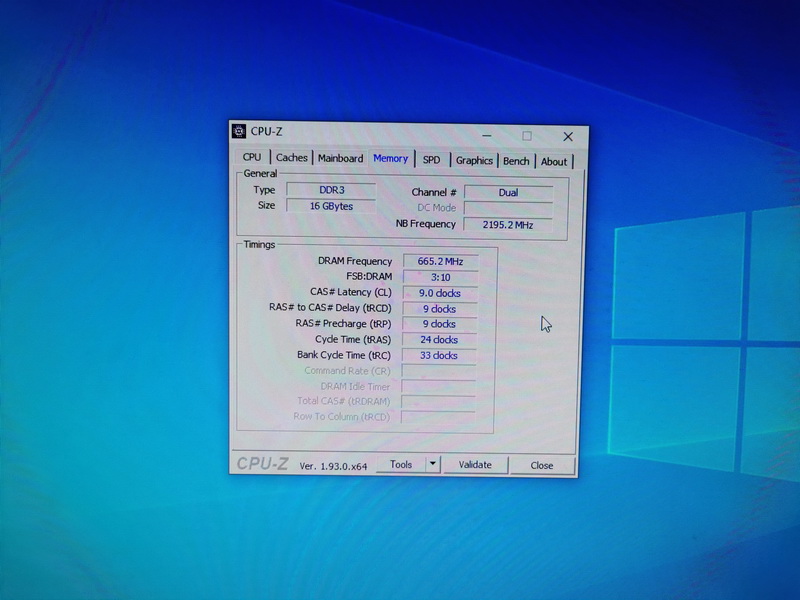800x600 pixels.
Task: Click the tRC value 33 clocks
Action: coord(439,355)
